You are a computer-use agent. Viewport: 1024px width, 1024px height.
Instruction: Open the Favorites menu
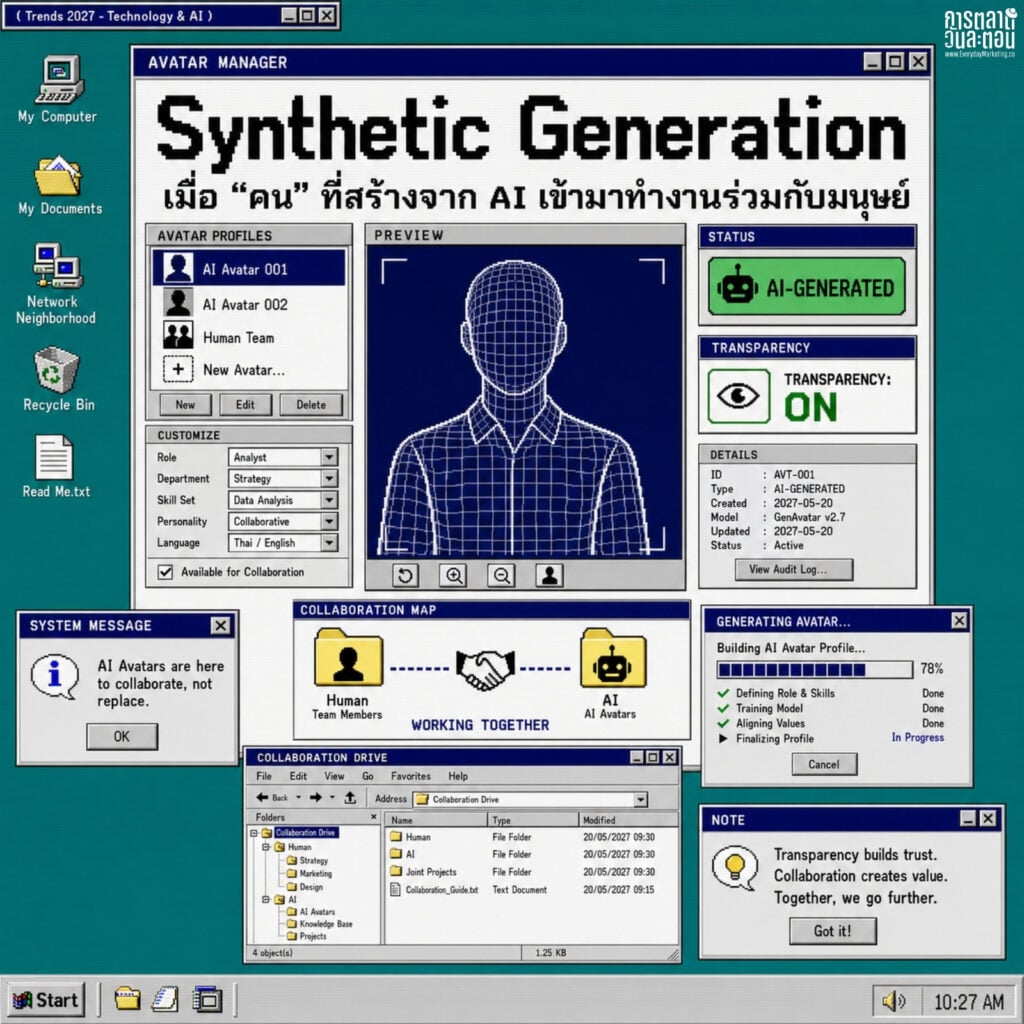click(411, 776)
